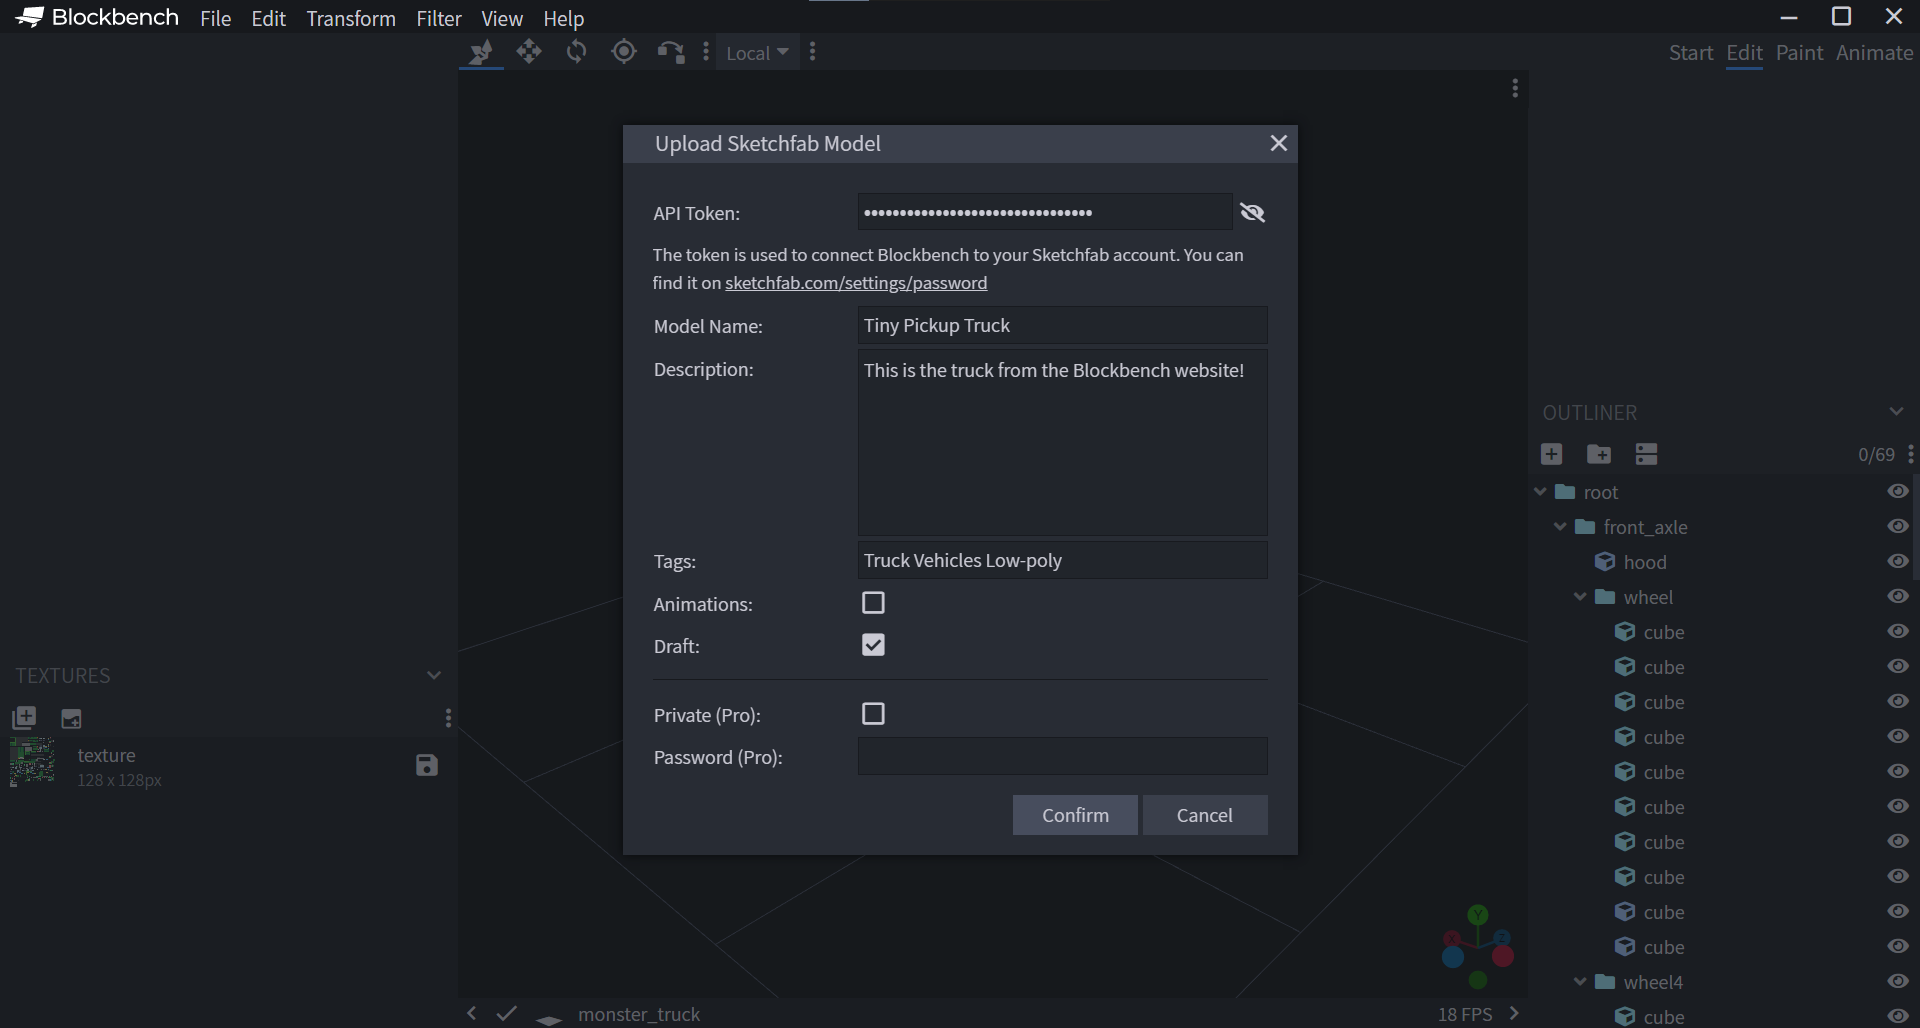Viewport: 1920px width, 1028px height.
Task: Save the texture using the save icon
Action: click(426, 765)
